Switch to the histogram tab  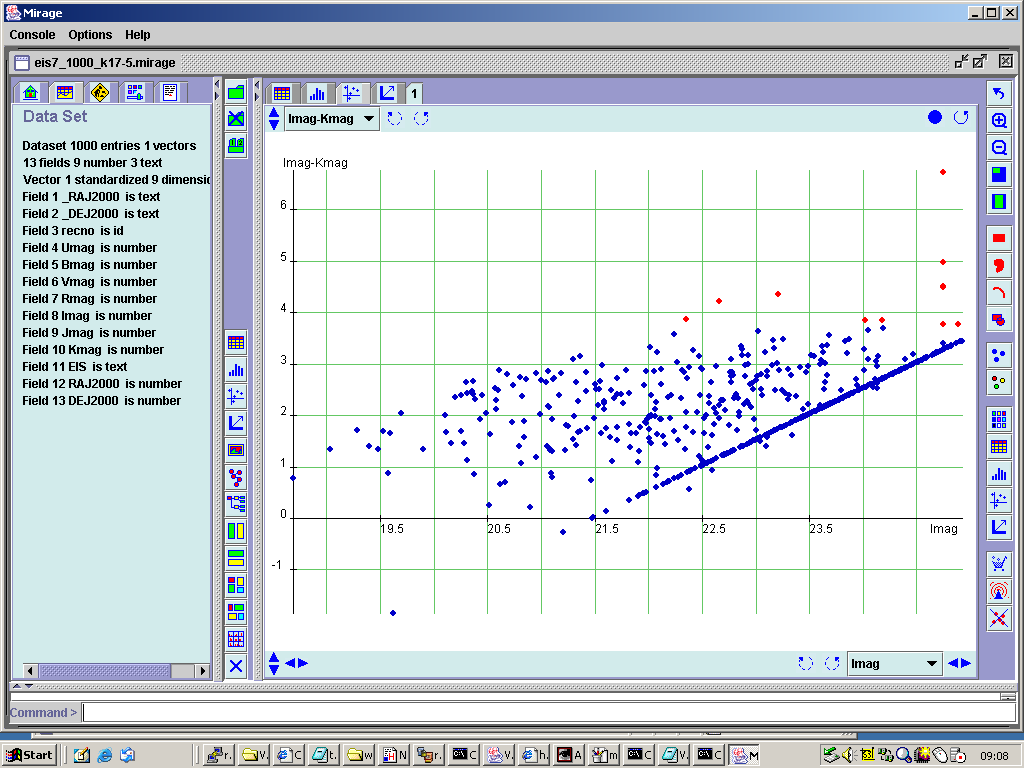pyautogui.click(x=317, y=93)
